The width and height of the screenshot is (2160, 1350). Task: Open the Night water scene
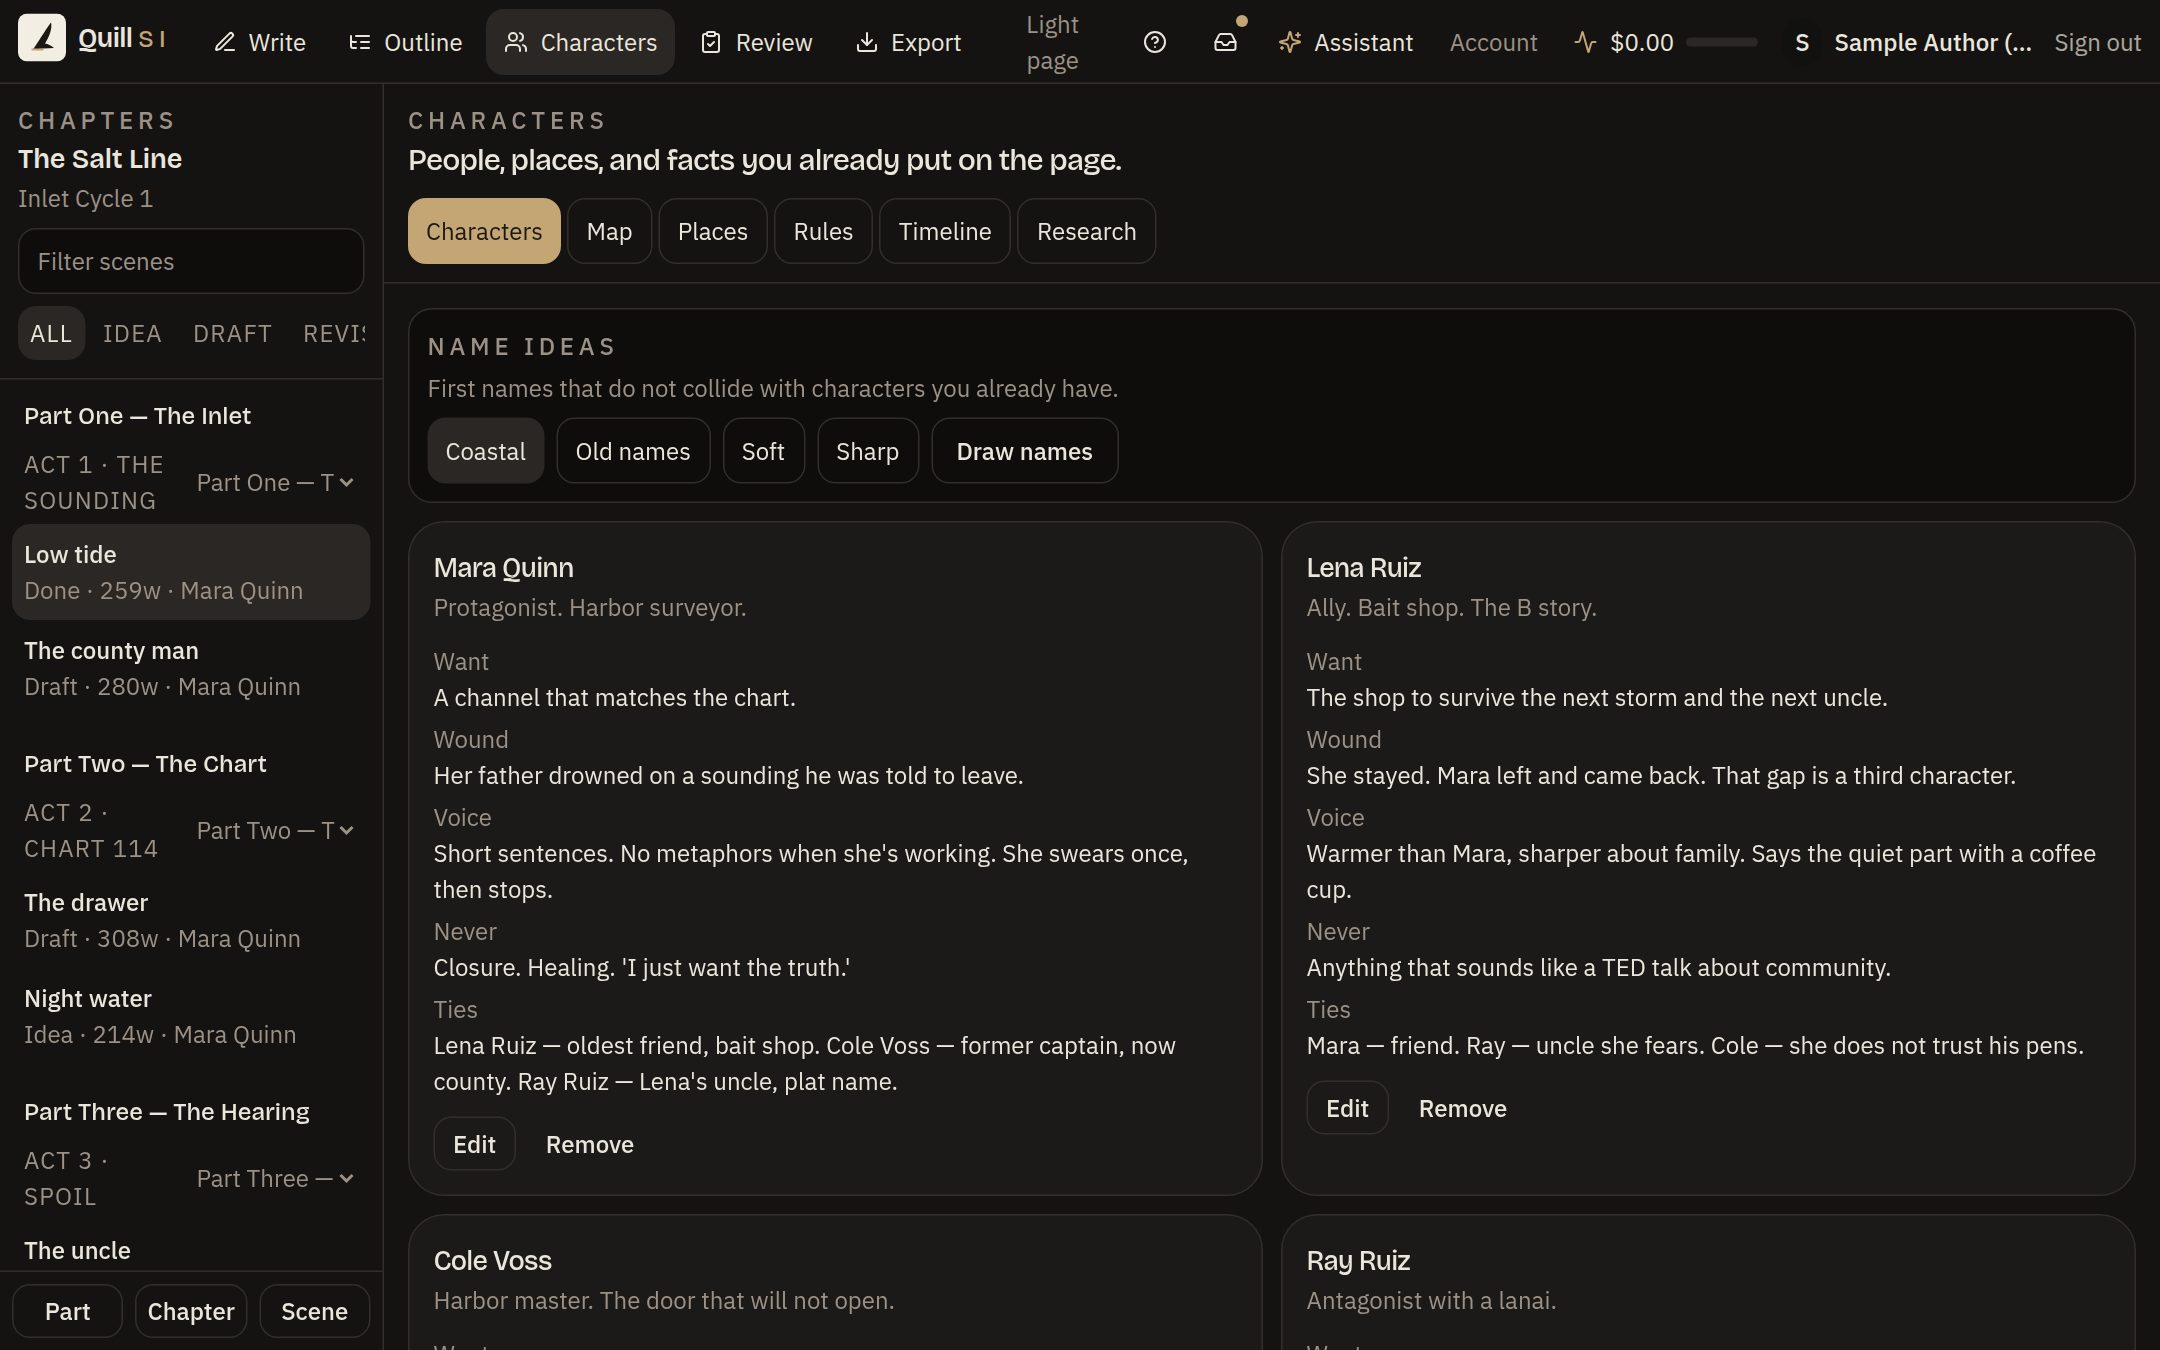191,1016
